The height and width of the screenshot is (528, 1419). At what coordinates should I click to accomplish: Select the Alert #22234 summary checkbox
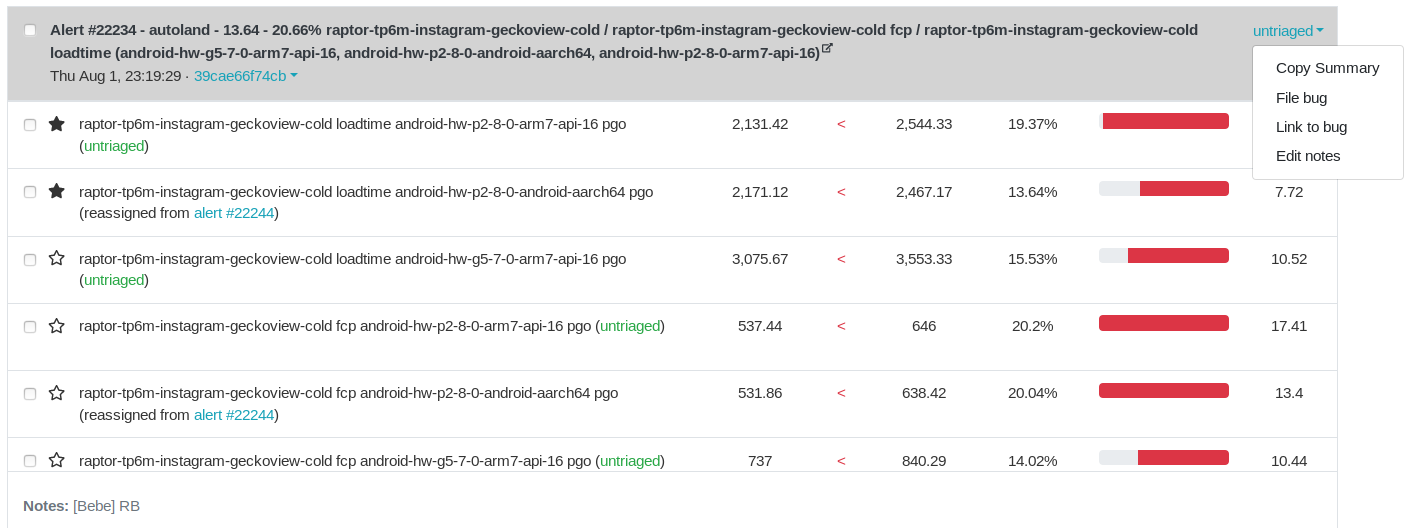click(30, 30)
